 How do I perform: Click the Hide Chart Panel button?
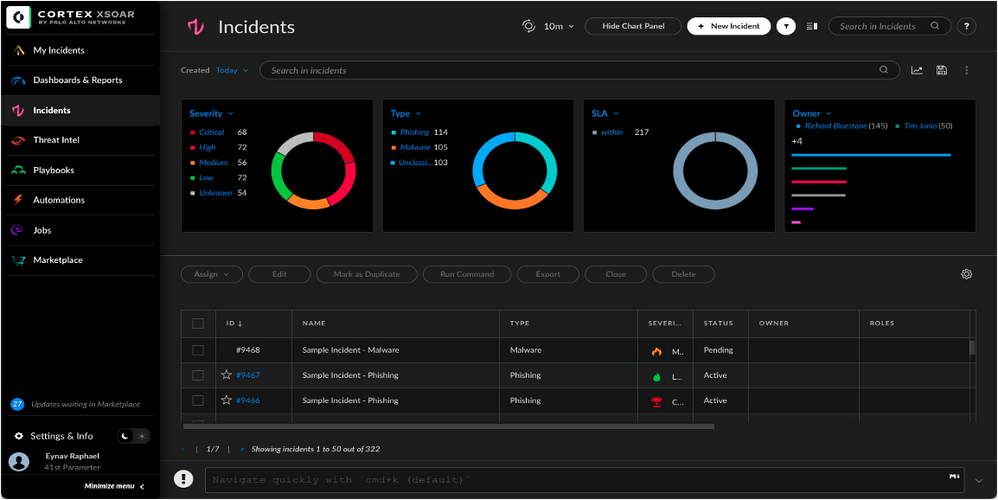click(x=633, y=26)
